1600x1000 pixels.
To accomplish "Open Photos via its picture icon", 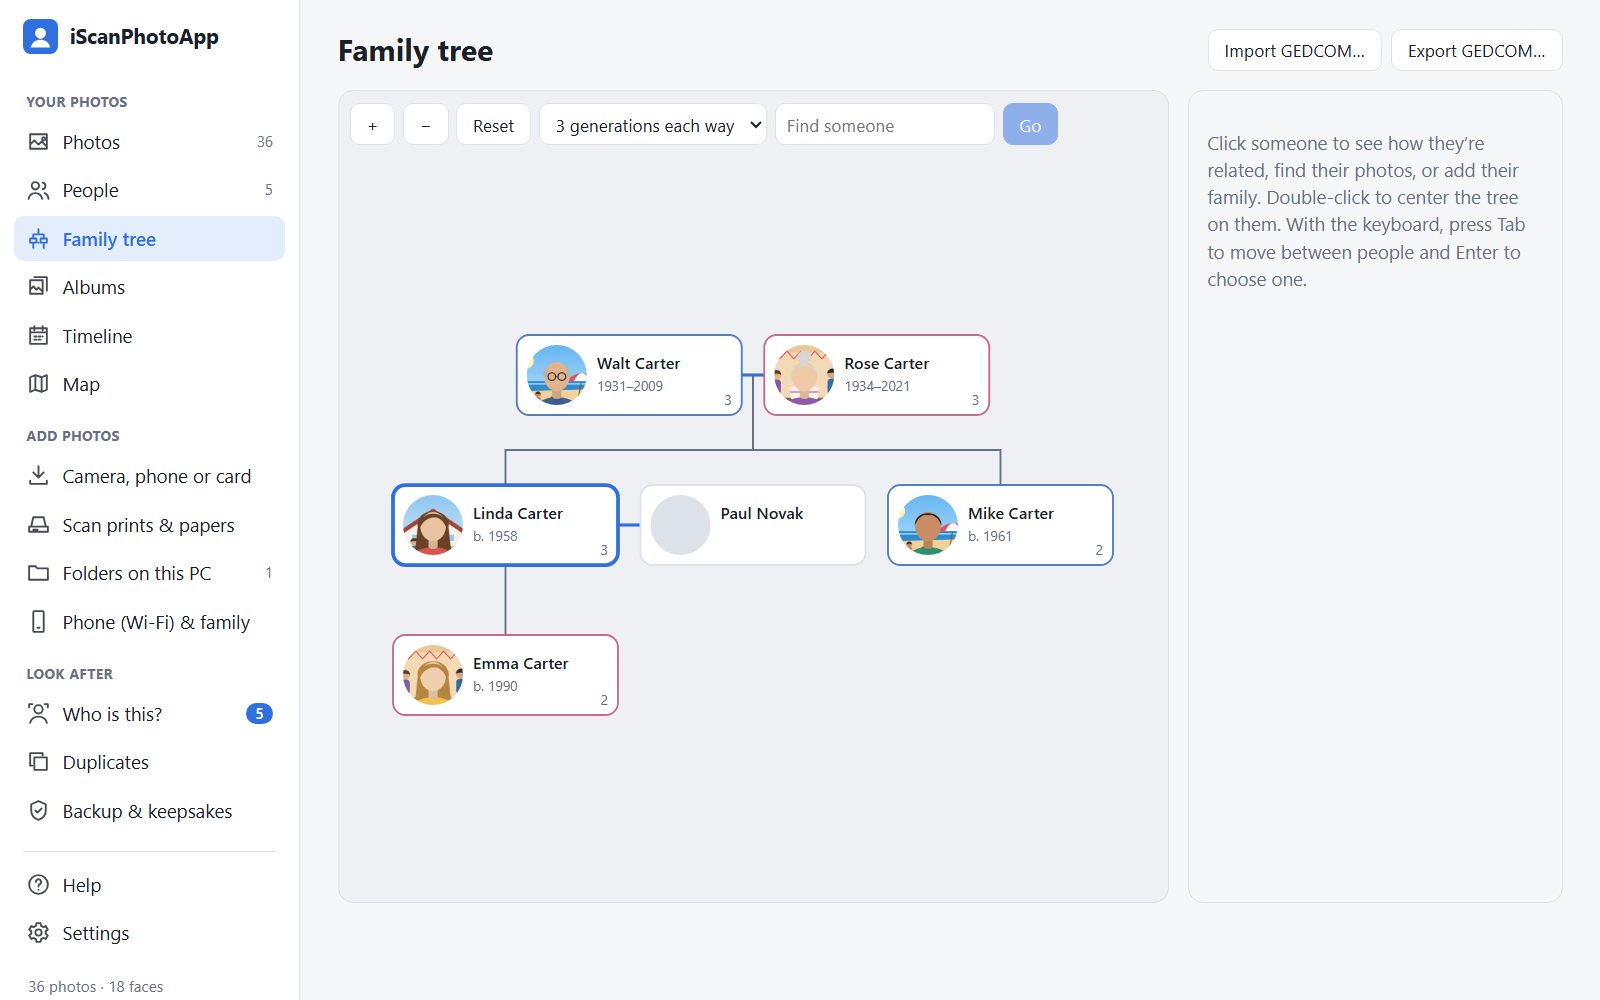I will [x=38, y=142].
